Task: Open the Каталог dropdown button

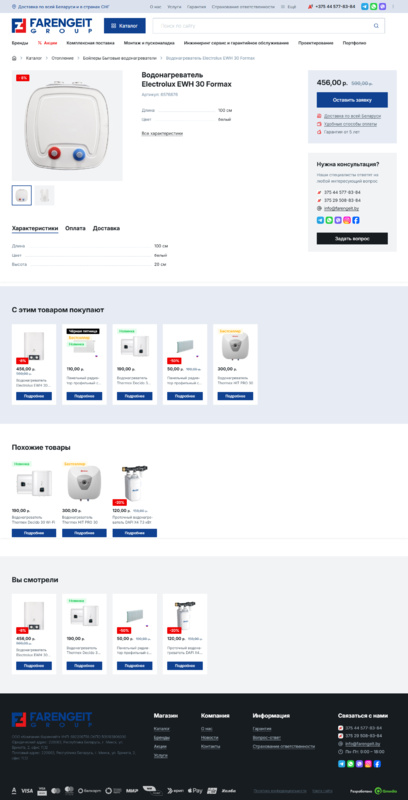Action: (x=124, y=26)
